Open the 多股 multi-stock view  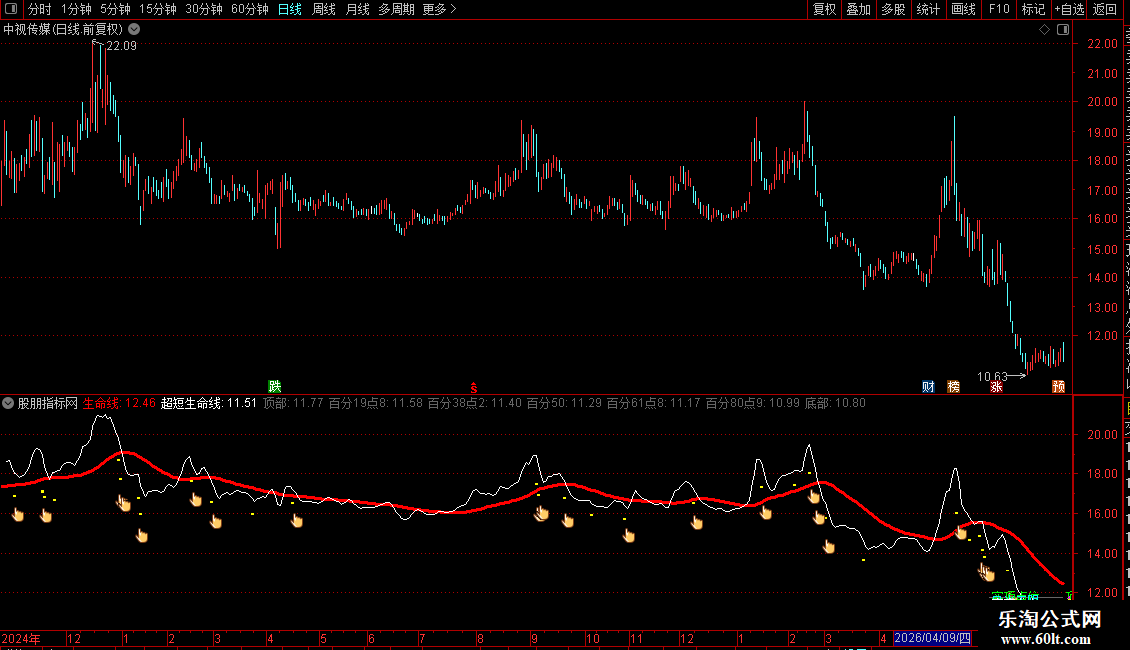coord(893,9)
